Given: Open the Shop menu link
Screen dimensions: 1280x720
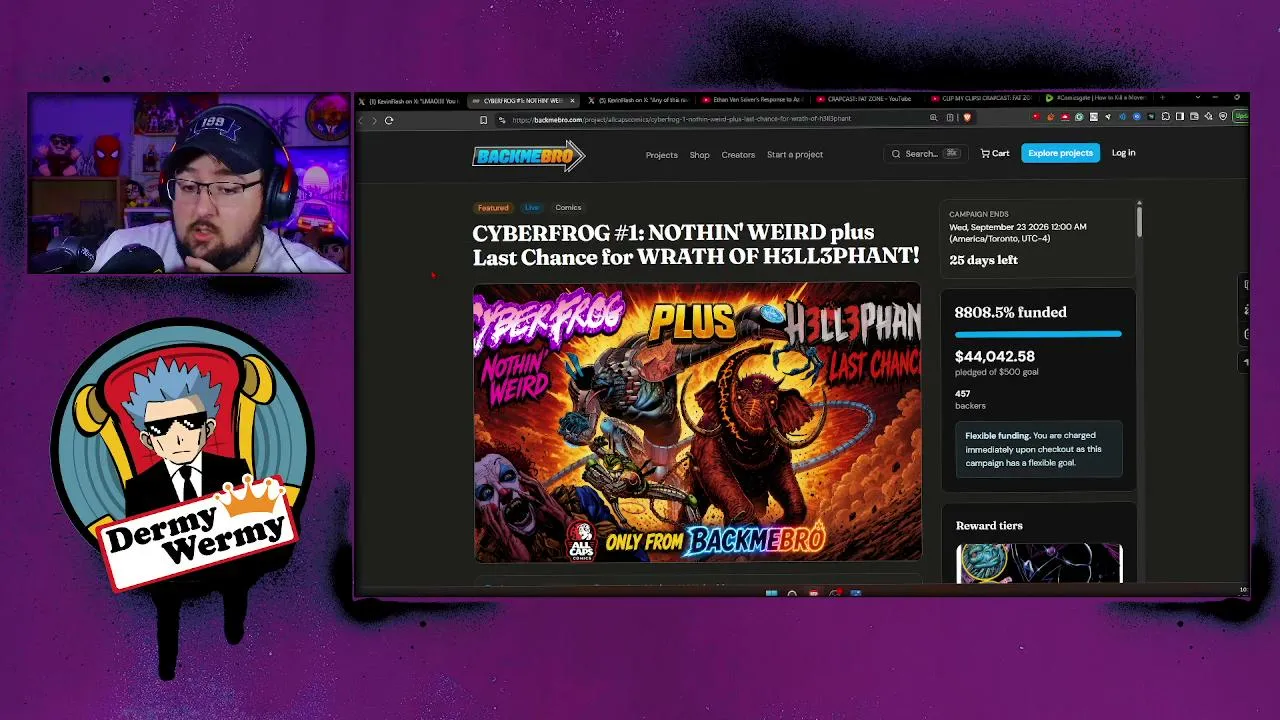Looking at the screenshot, I should pyautogui.click(x=699, y=155).
